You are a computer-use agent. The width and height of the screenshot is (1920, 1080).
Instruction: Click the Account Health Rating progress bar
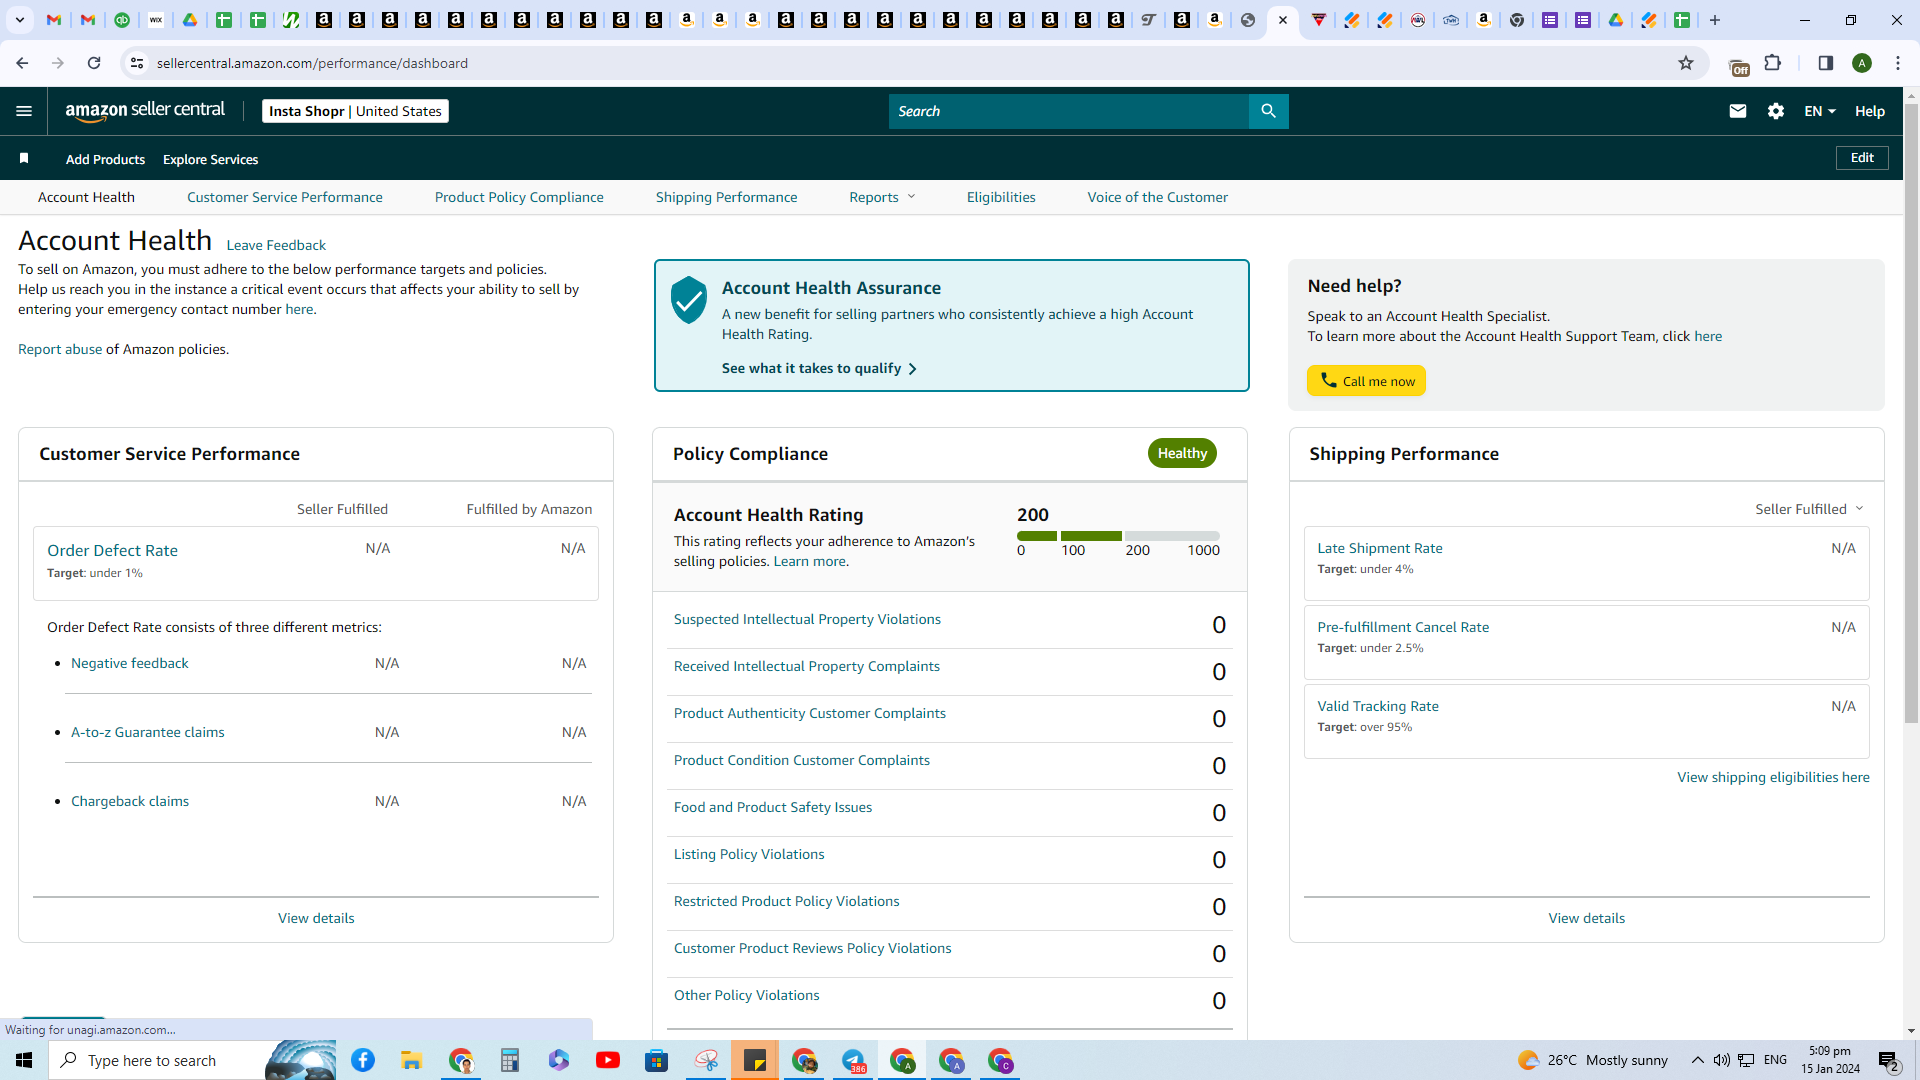click(x=1118, y=536)
